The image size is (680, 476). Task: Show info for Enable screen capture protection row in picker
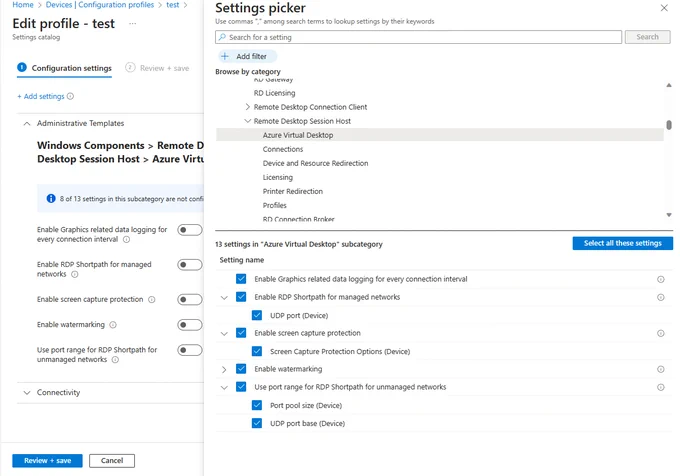660,333
